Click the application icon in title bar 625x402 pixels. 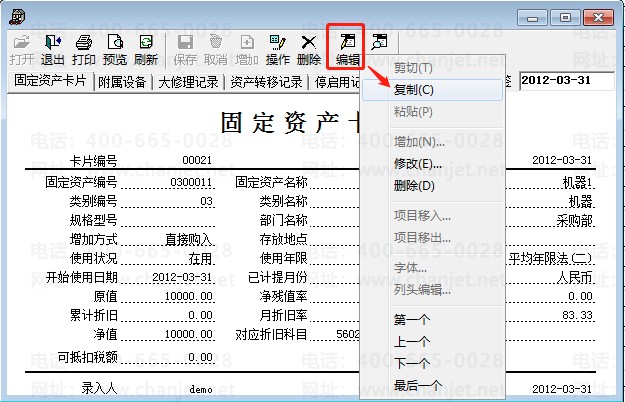(x=17, y=17)
